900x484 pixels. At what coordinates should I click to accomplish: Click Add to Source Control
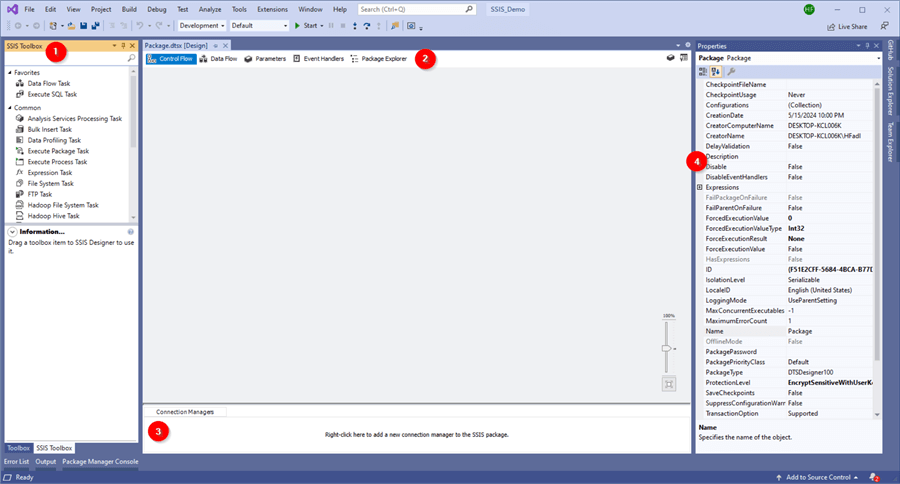click(x=817, y=477)
